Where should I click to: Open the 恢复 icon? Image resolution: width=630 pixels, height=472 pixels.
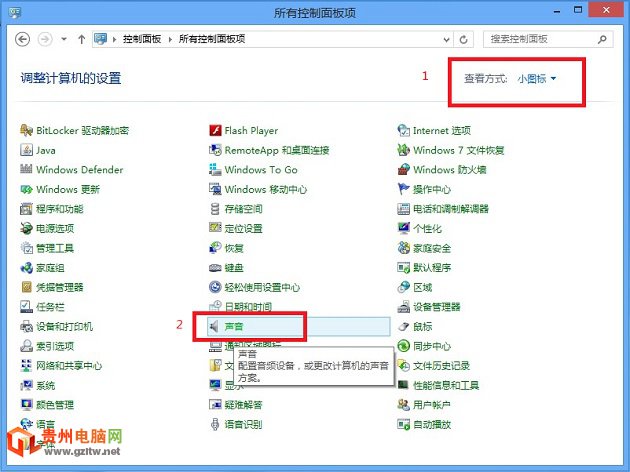(x=215, y=248)
